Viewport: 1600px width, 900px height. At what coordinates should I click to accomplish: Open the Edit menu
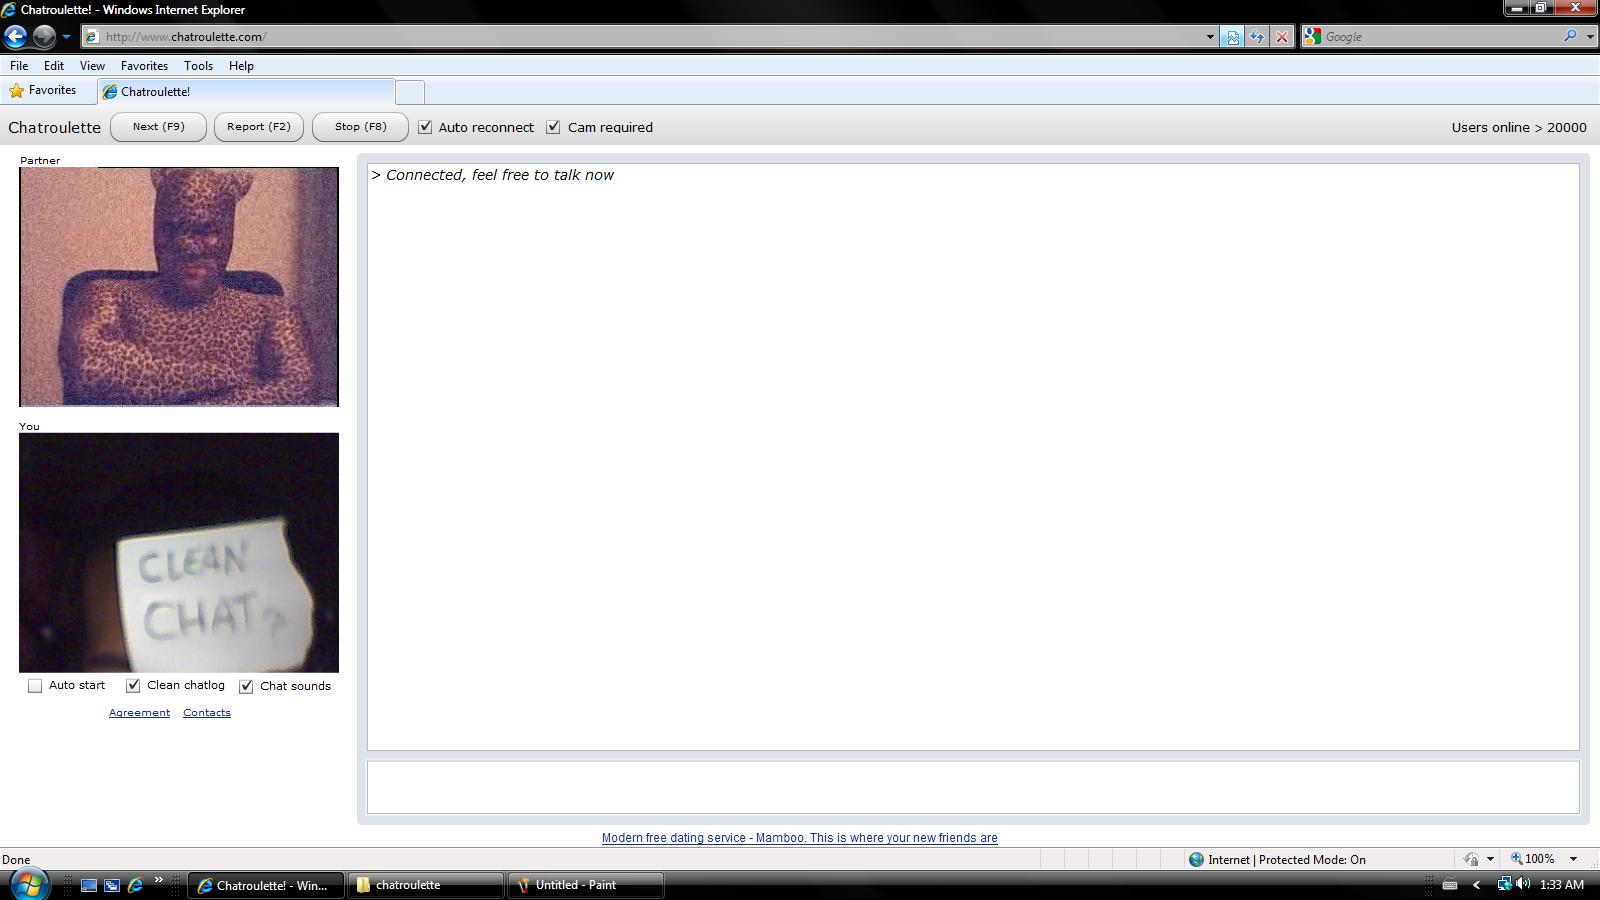click(x=54, y=66)
